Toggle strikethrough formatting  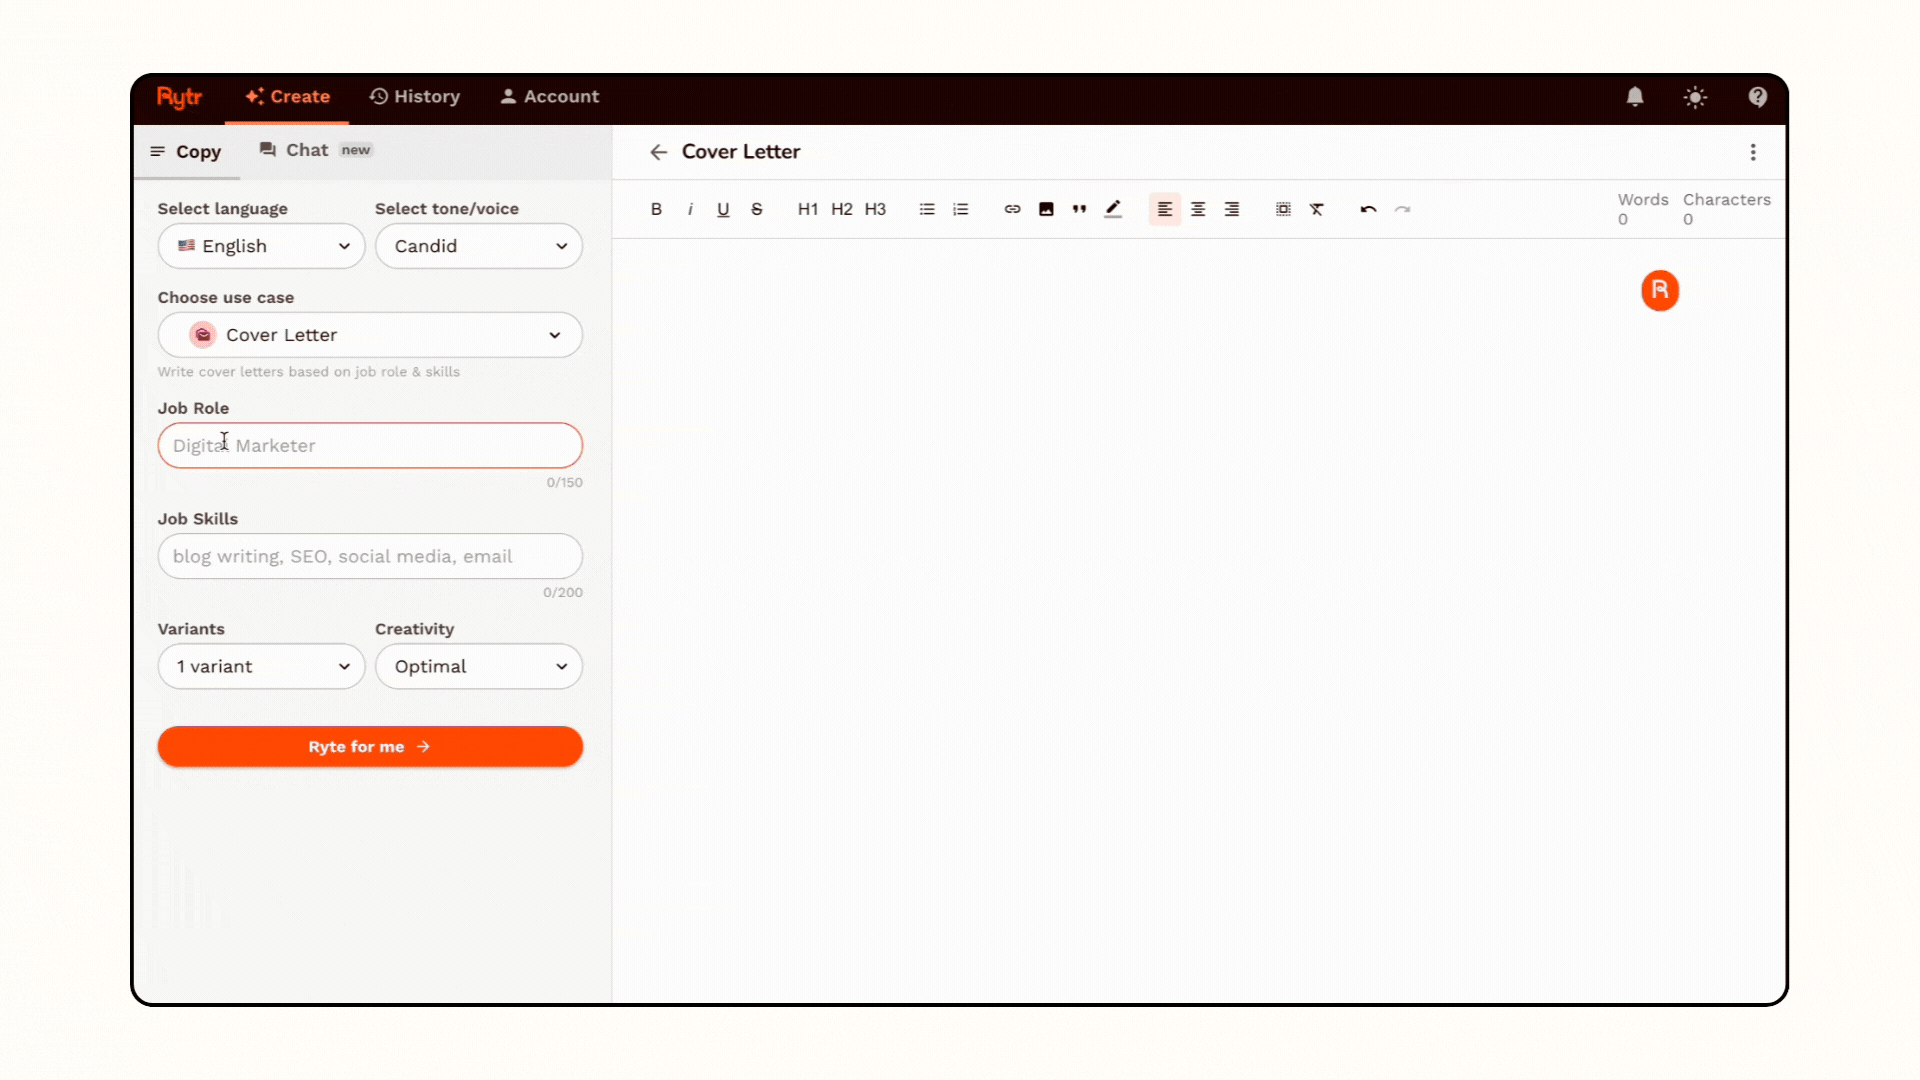pos(757,209)
